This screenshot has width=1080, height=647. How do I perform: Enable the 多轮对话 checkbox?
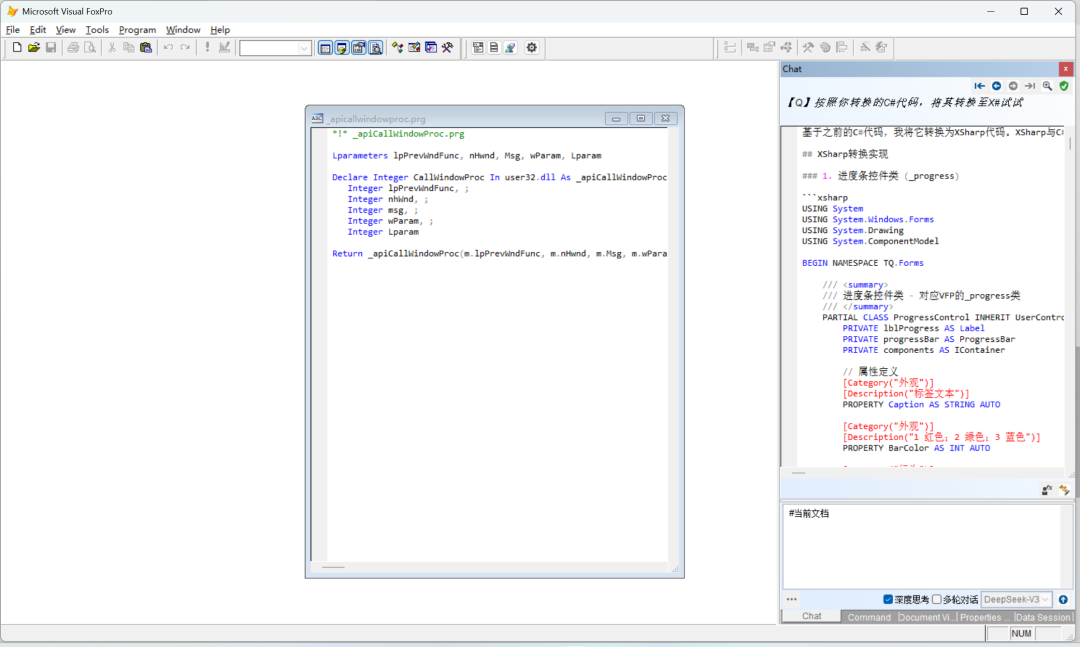(937, 600)
